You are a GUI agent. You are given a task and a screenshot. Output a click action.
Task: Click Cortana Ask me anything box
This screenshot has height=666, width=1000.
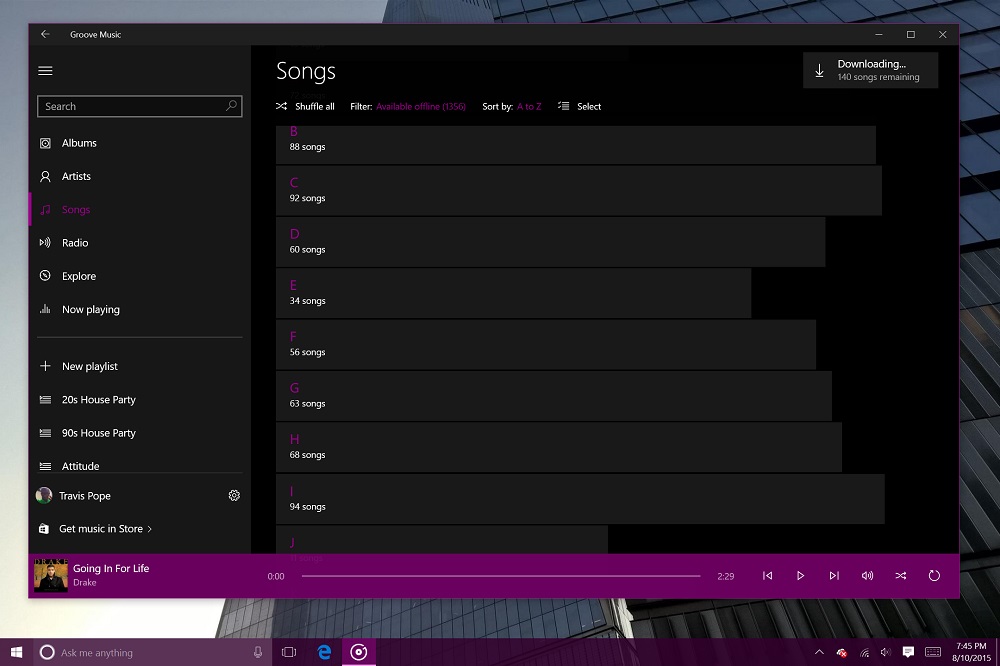coord(150,652)
